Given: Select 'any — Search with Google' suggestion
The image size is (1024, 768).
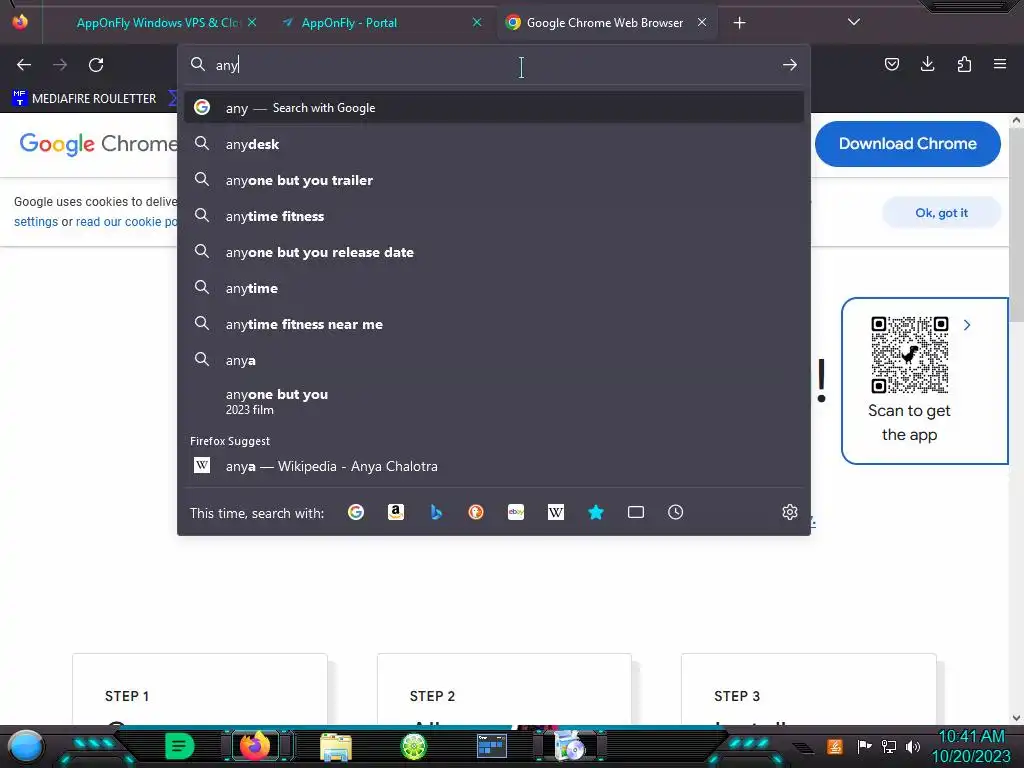Looking at the screenshot, I should (x=494, y=108).
